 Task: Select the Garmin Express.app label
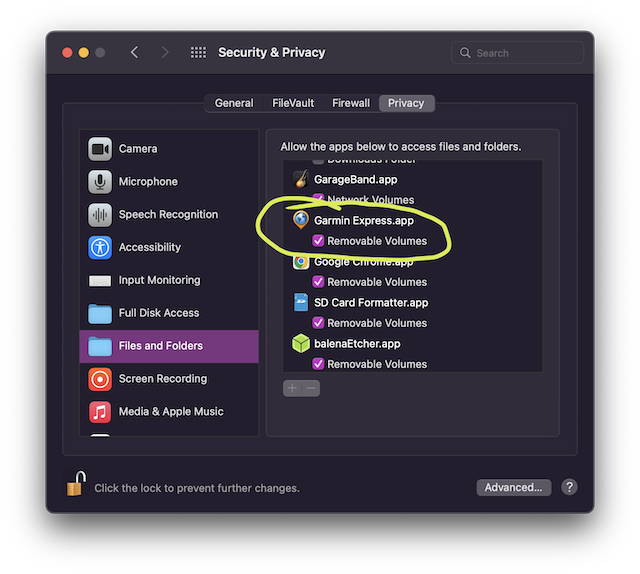pyautogui.click(x=364, y=221)
